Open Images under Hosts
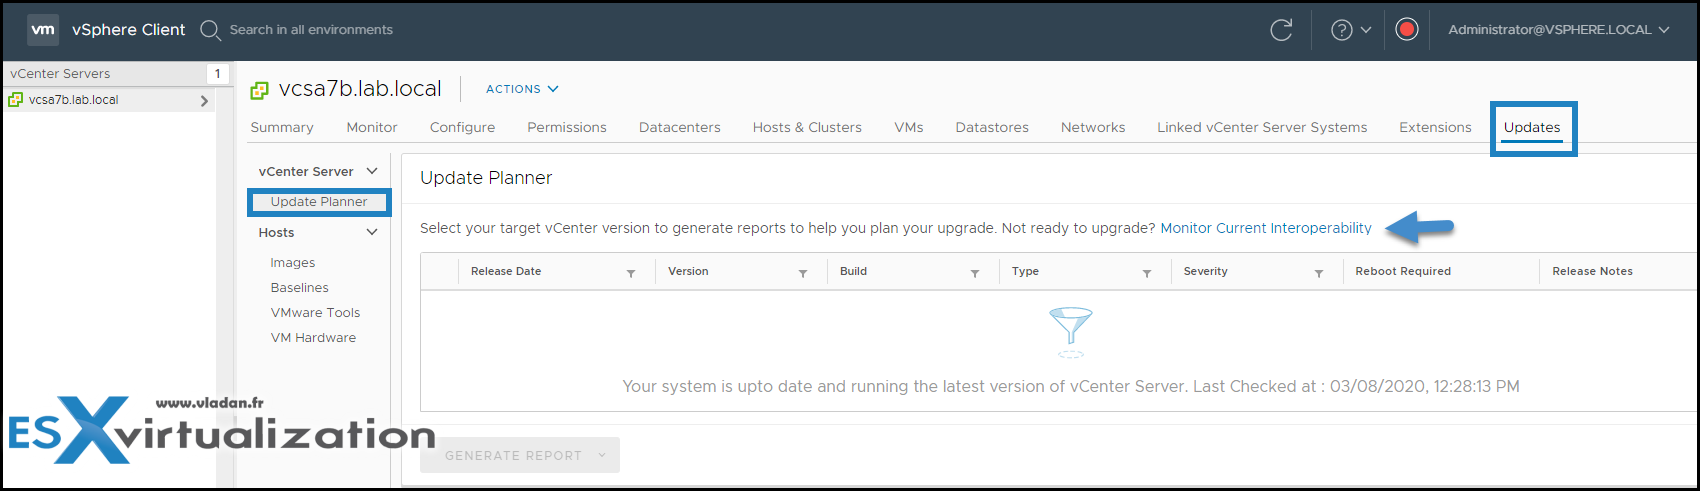The width and height of the screenshot is (1700, 491). (293, 262)
